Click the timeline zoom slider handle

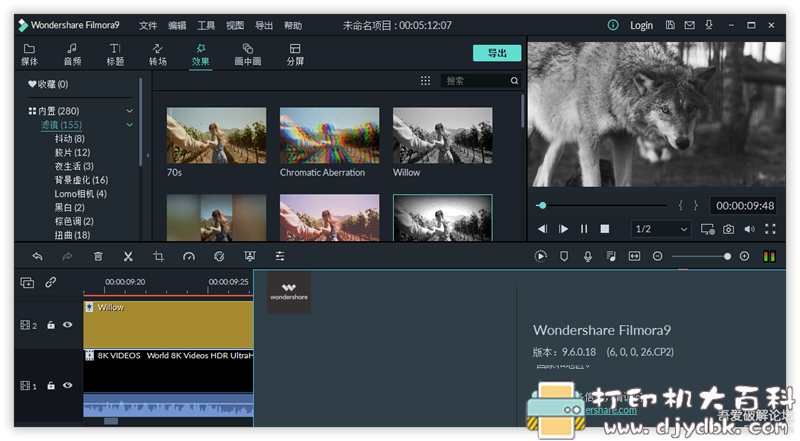(x=727, y=256)
